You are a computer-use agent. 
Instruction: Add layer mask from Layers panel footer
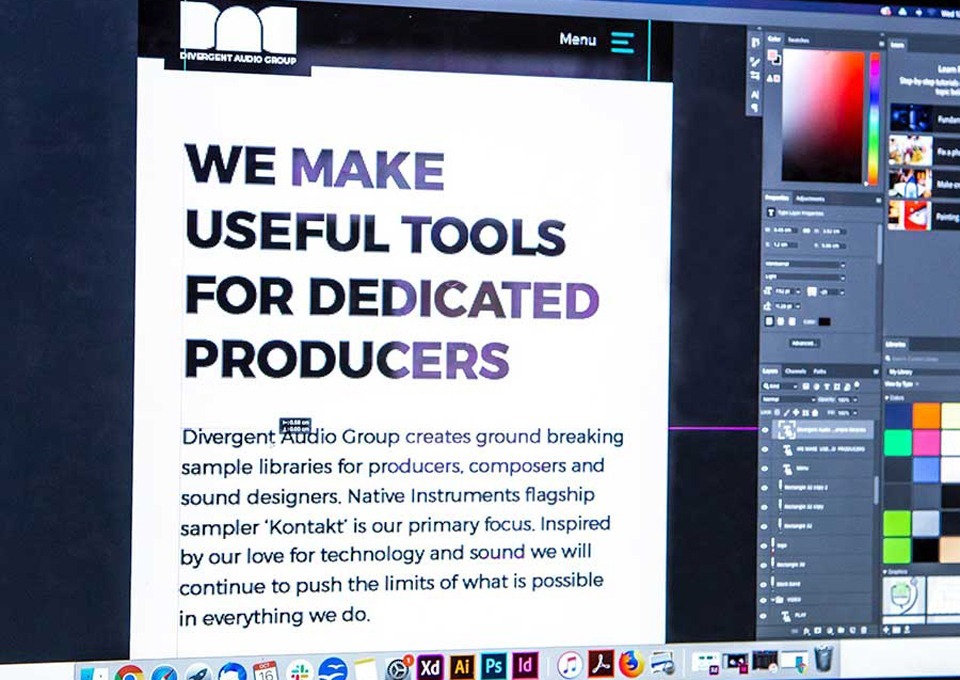coord(817,630)
